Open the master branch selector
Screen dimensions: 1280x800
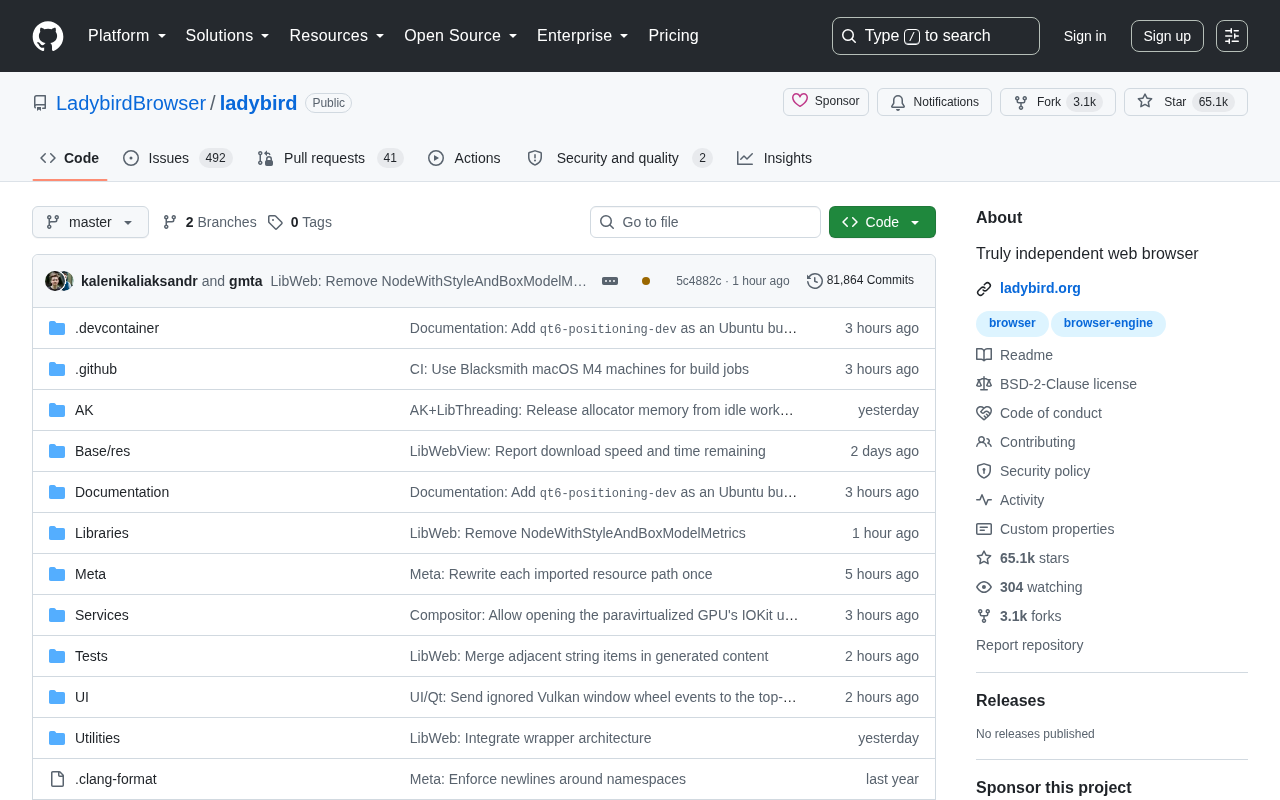90,222
